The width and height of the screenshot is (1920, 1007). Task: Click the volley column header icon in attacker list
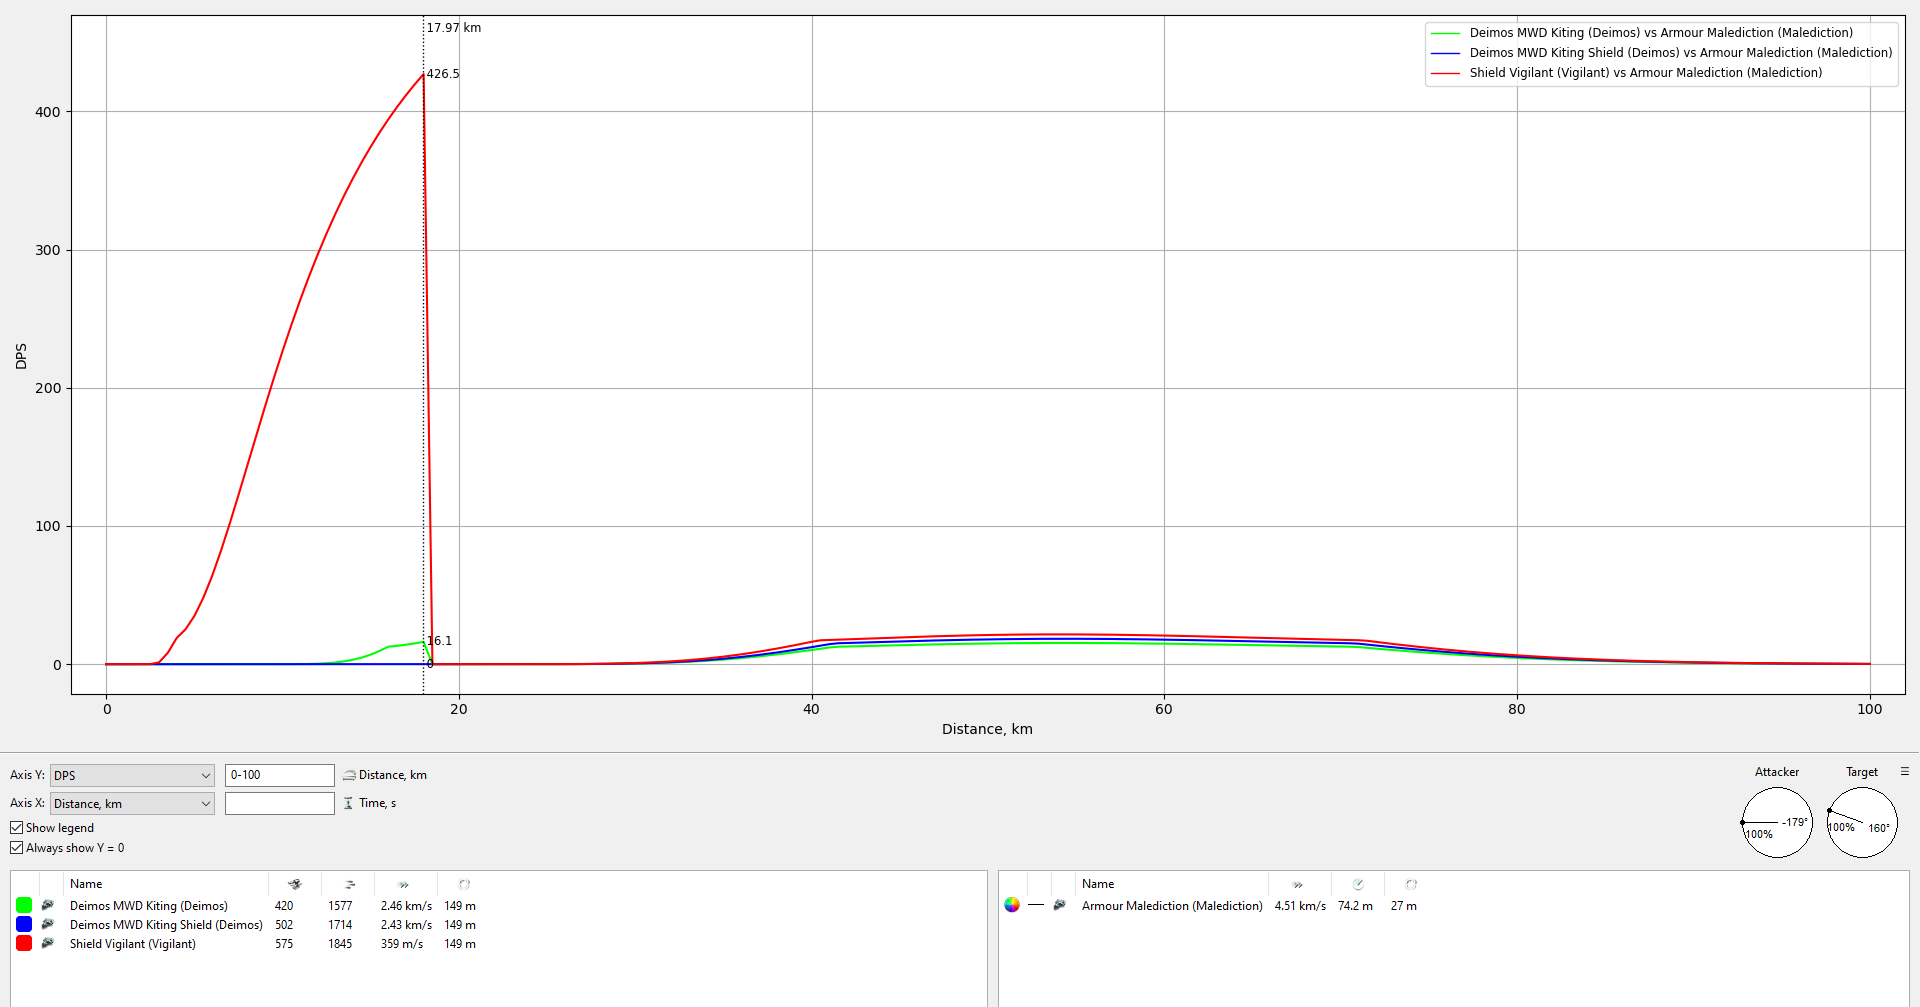(349, 884)
